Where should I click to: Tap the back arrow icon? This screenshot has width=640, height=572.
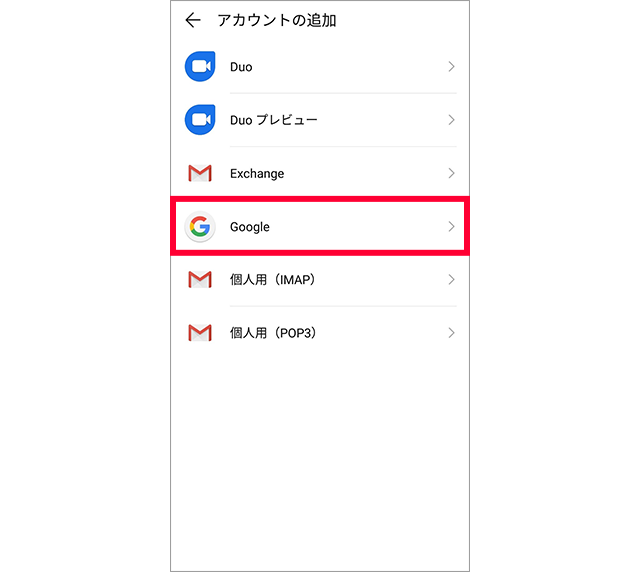193,20
